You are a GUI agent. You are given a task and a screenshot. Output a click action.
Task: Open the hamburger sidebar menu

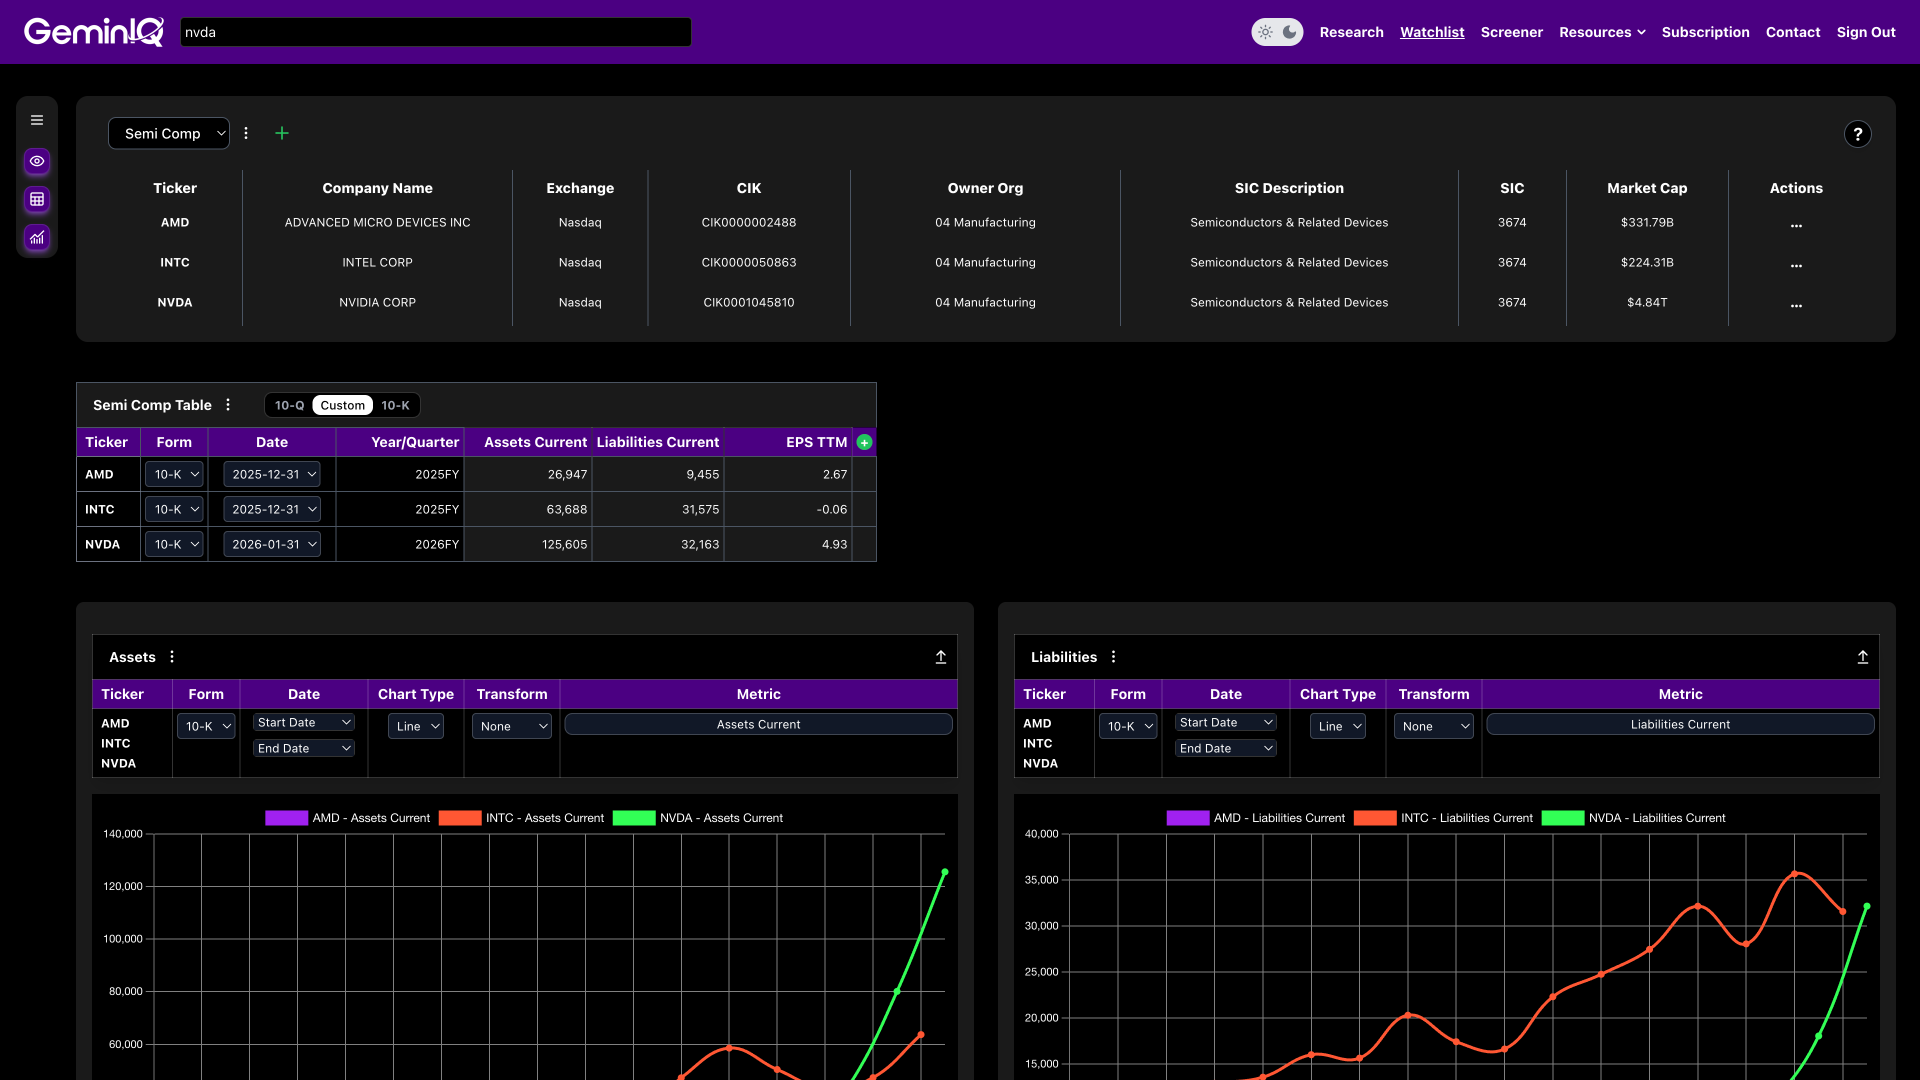(37, 120)
